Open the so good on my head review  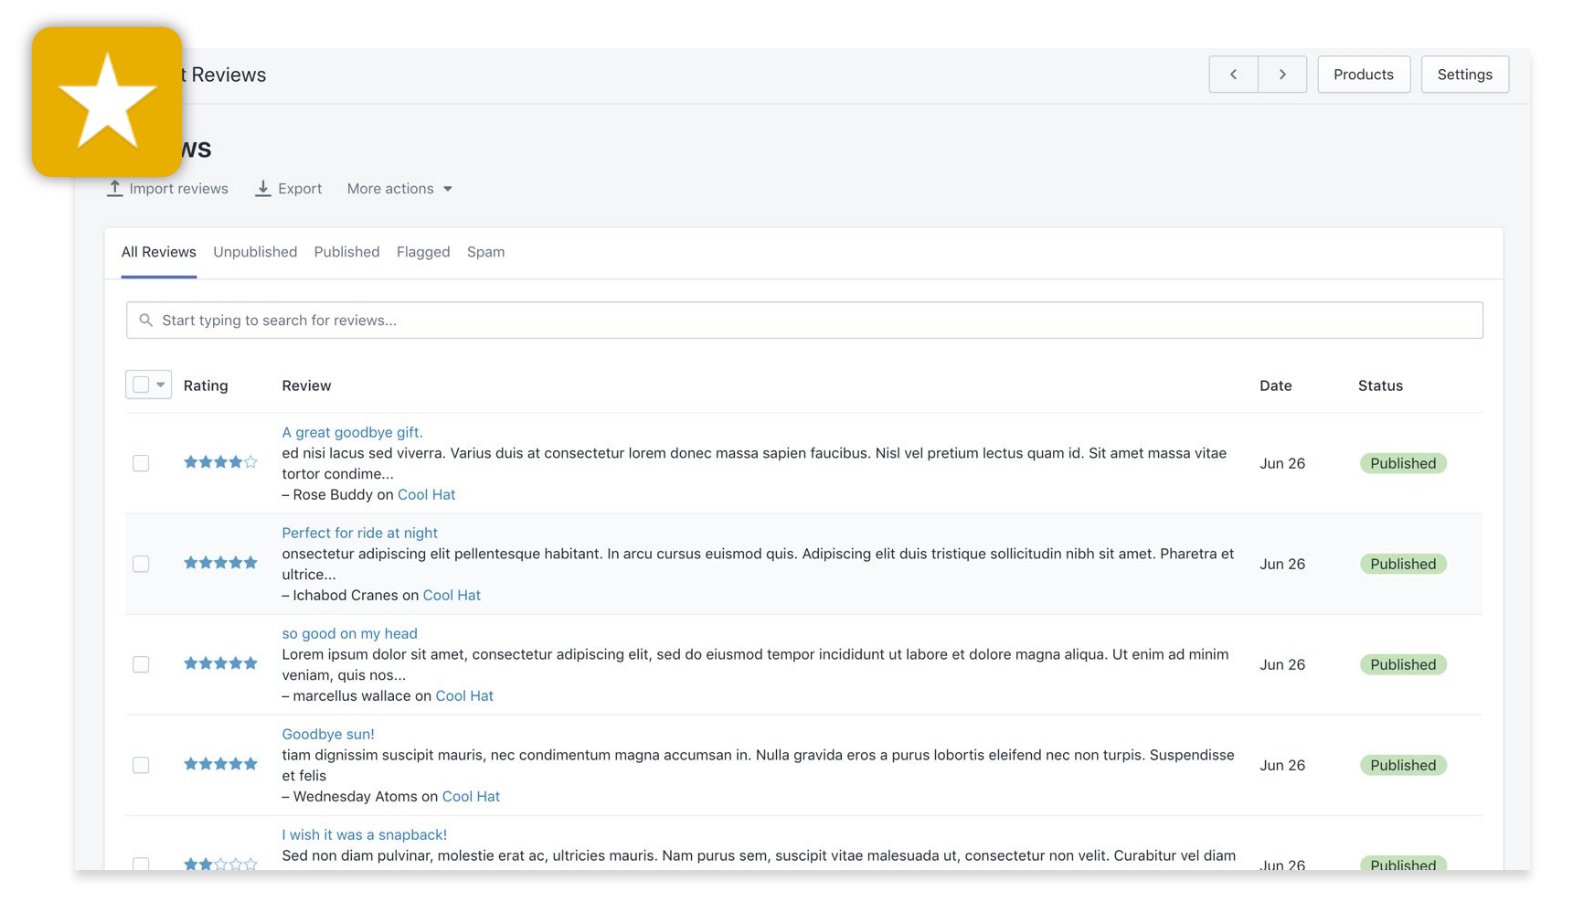click(350, 633)
